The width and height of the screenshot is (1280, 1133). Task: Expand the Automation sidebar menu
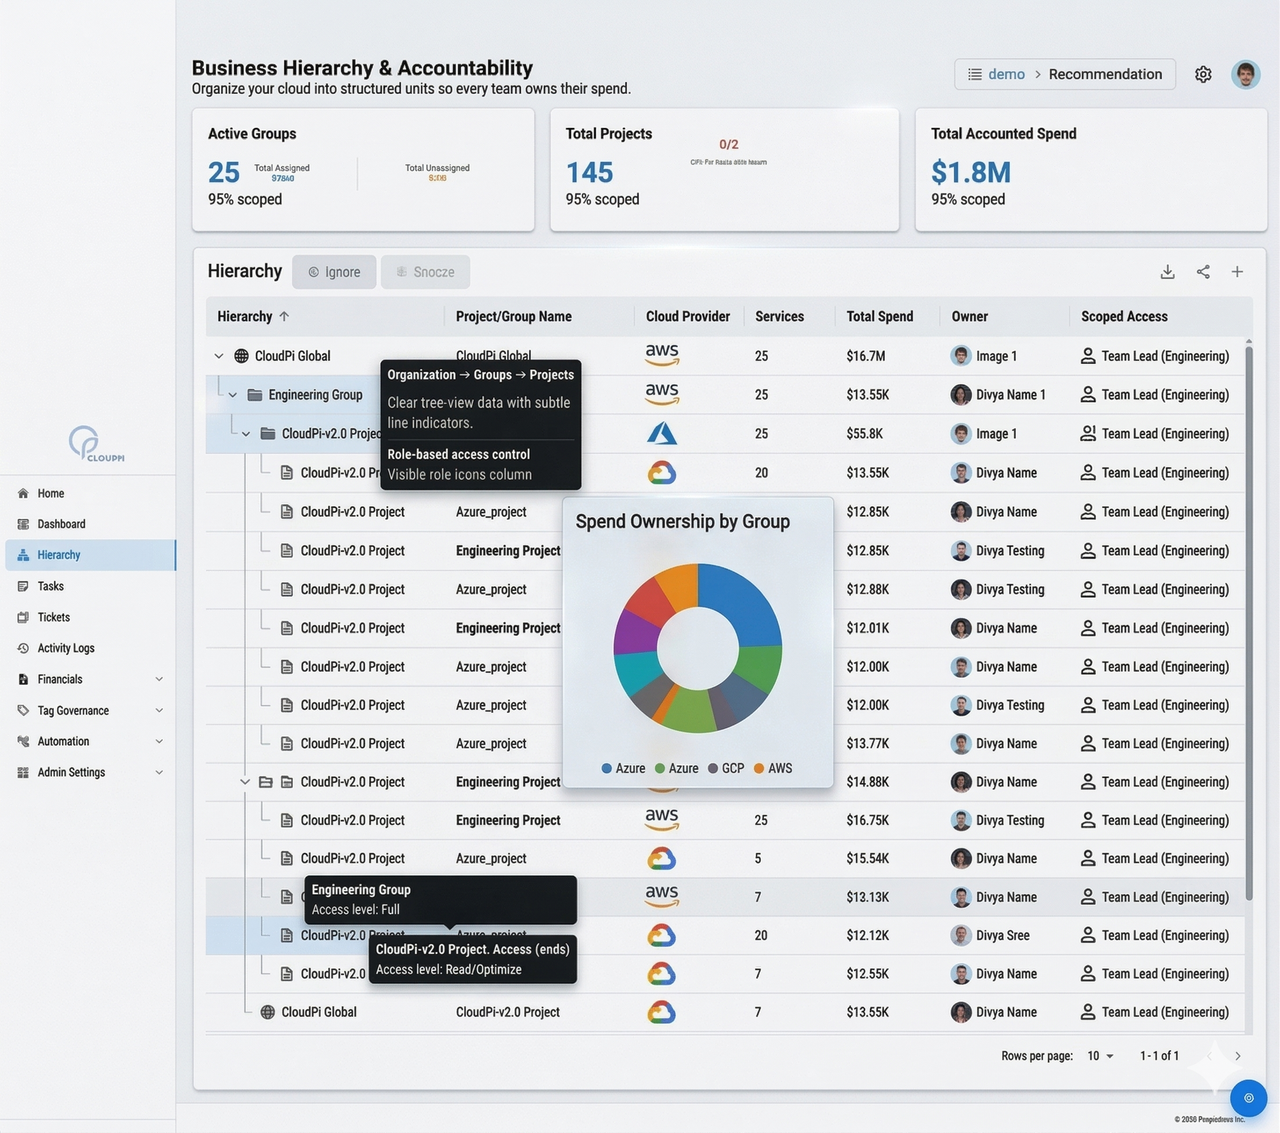point(159,742)
